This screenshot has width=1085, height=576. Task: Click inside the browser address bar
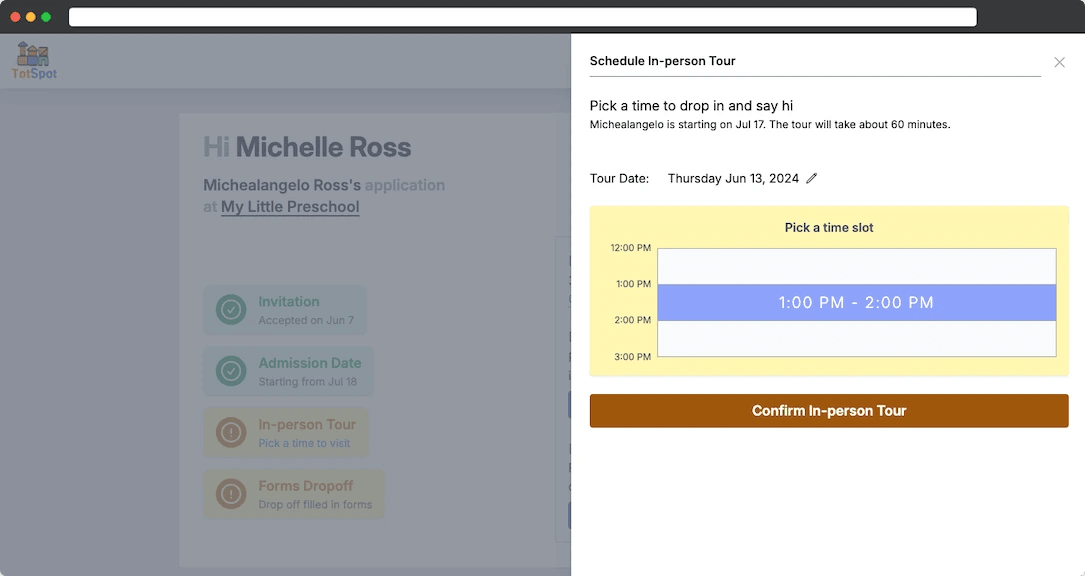[521, 16]
